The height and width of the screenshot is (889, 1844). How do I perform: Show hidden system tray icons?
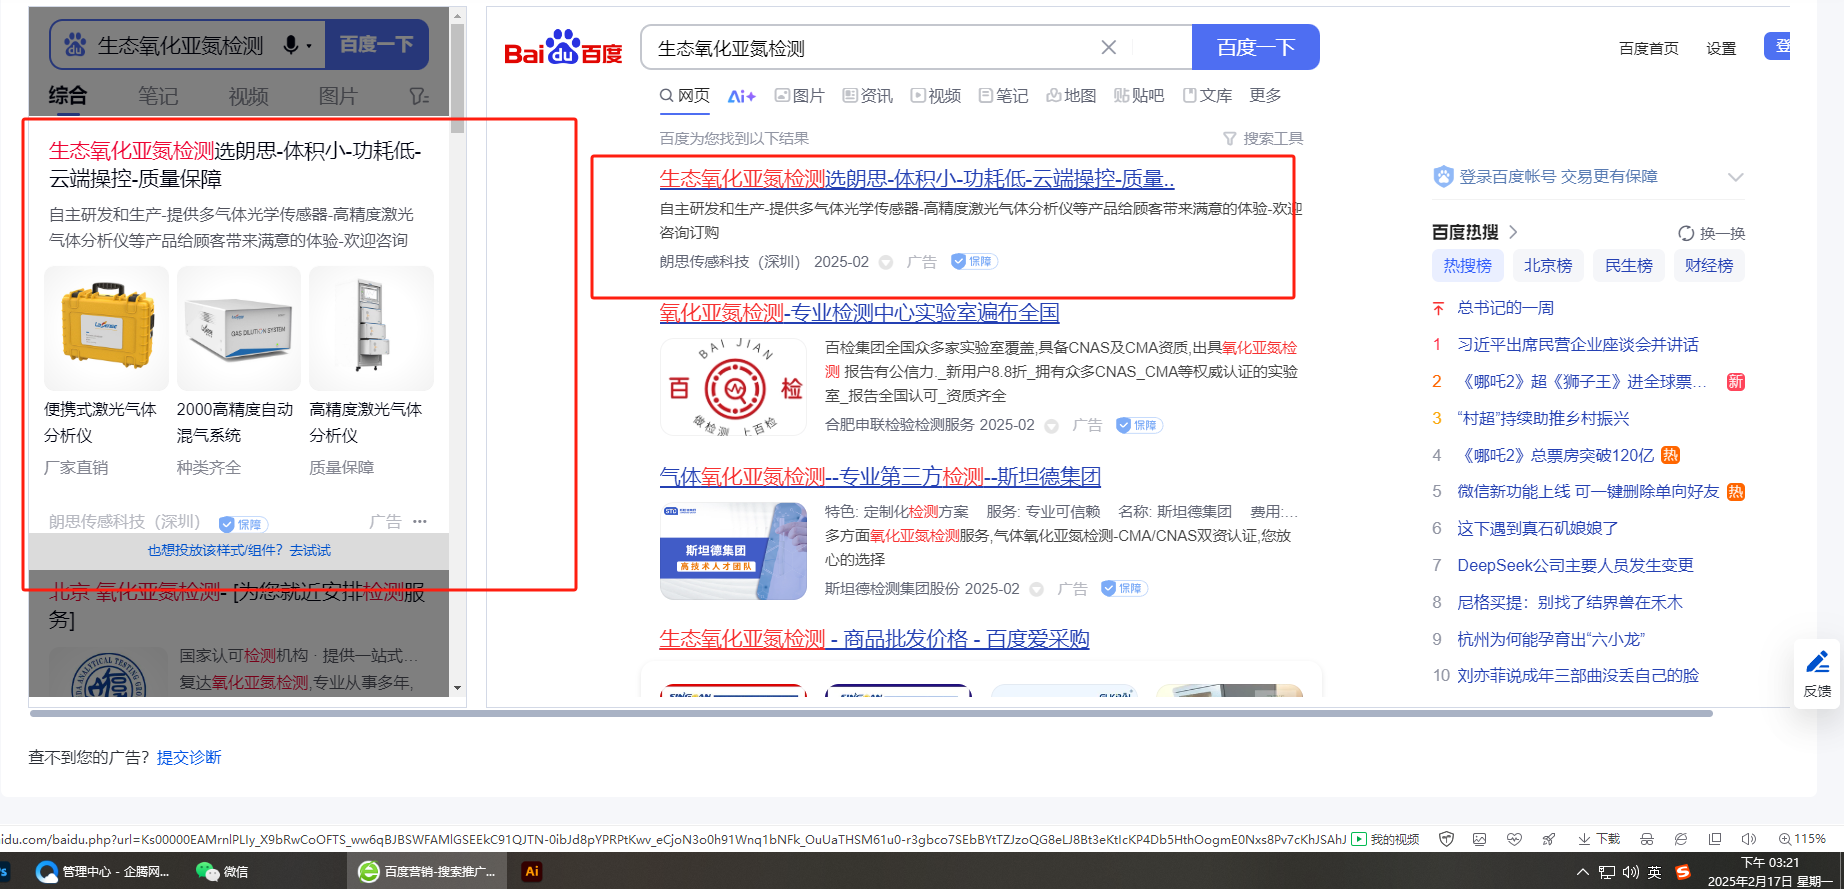pos(1582,872)
